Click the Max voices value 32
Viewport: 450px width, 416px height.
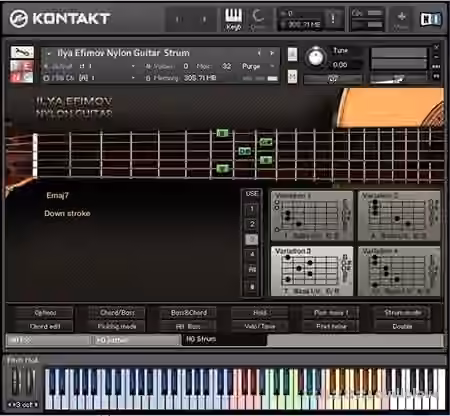point(227,66)
